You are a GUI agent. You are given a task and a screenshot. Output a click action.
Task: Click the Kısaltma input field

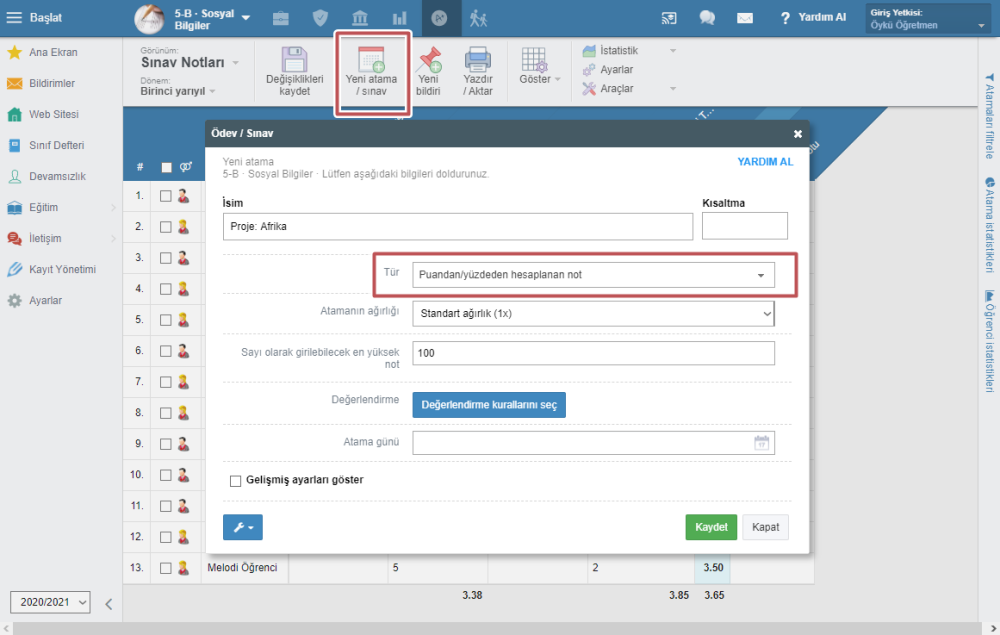pos(745,226)
